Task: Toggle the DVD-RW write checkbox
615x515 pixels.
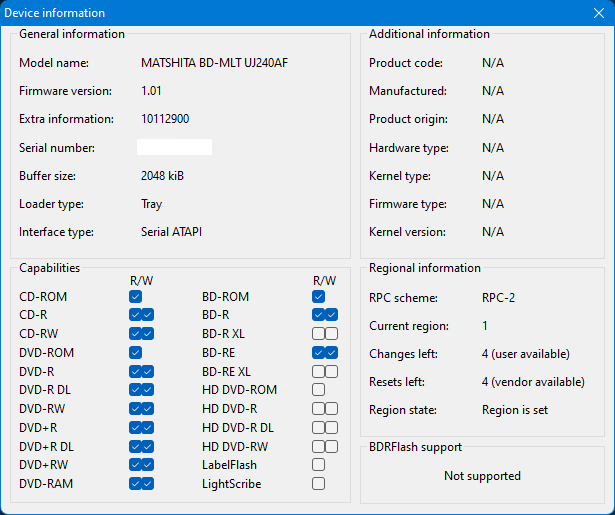Action: coord(148,409)
